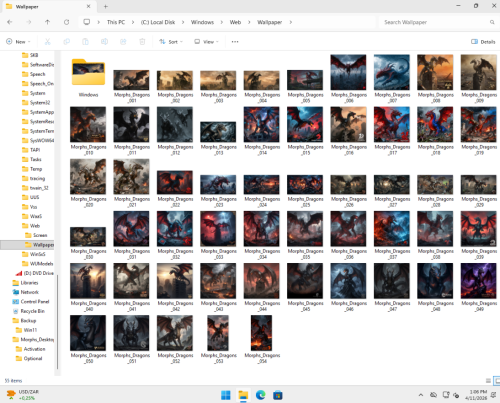Add a new tab with plus button

click(106, 6)
